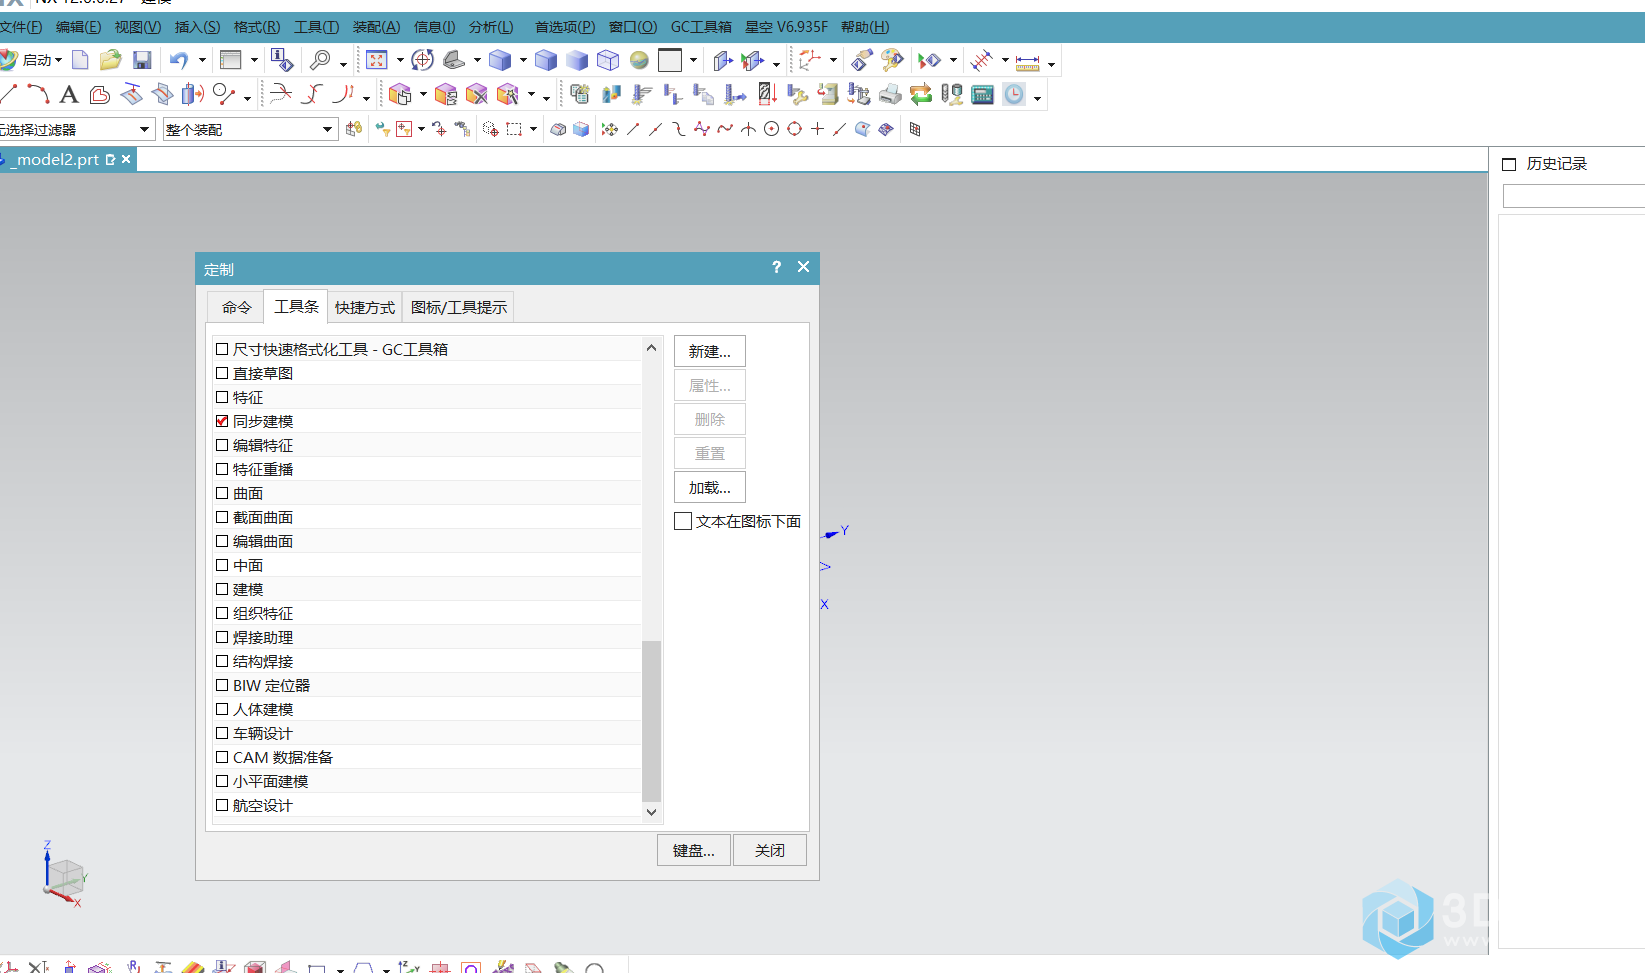Open the rectangle selection dropdown arrow
Image resolution: width=1645 pixels, height=973 pixels.
click(x=533, y=129)
